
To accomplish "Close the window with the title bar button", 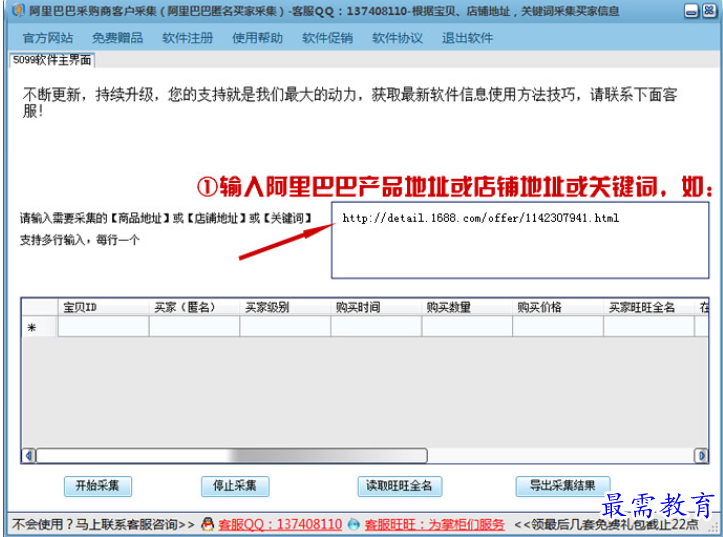I will coord(709,11).
